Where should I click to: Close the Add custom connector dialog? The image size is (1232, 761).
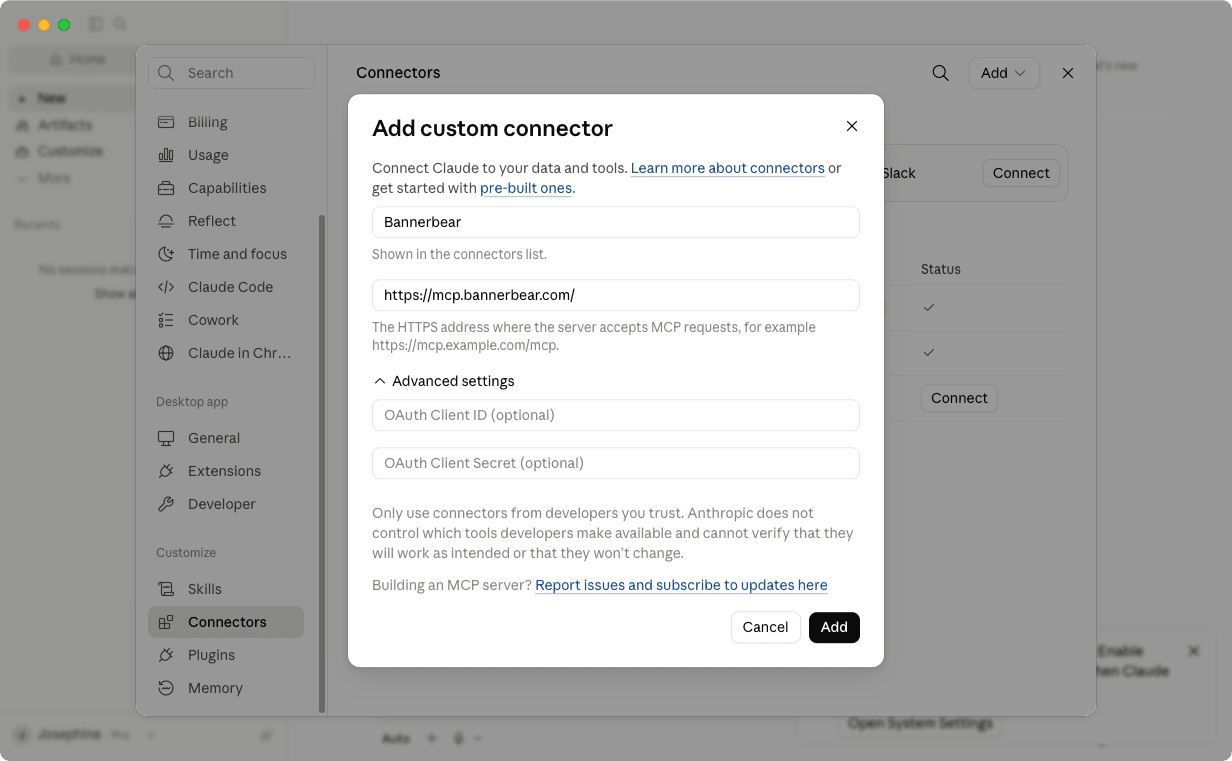852,126
